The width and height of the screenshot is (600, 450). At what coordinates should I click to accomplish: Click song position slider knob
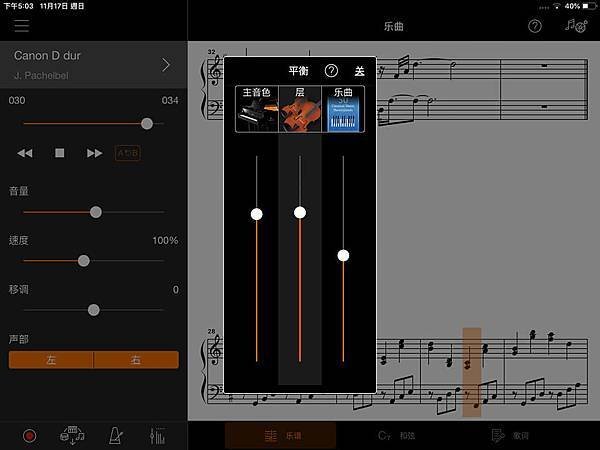147,124
